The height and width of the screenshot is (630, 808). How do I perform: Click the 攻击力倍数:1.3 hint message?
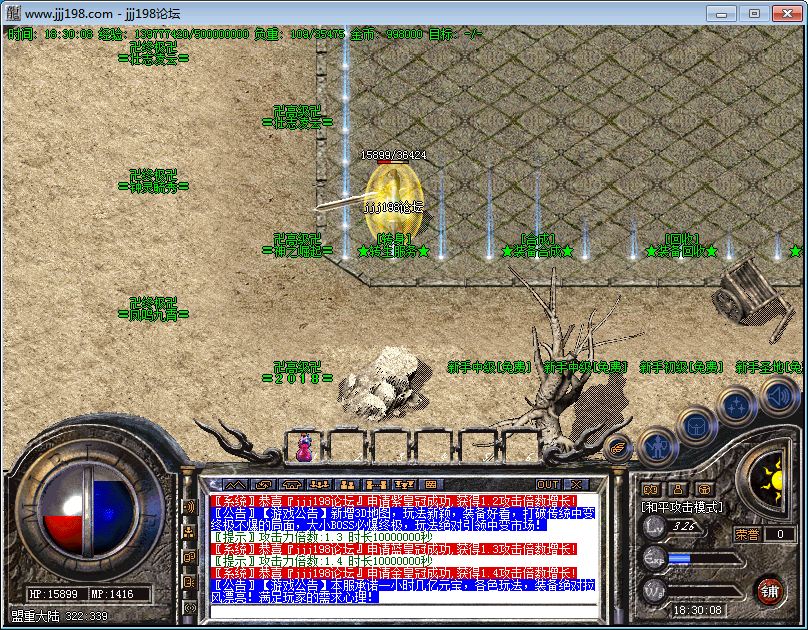pos(322,537)
